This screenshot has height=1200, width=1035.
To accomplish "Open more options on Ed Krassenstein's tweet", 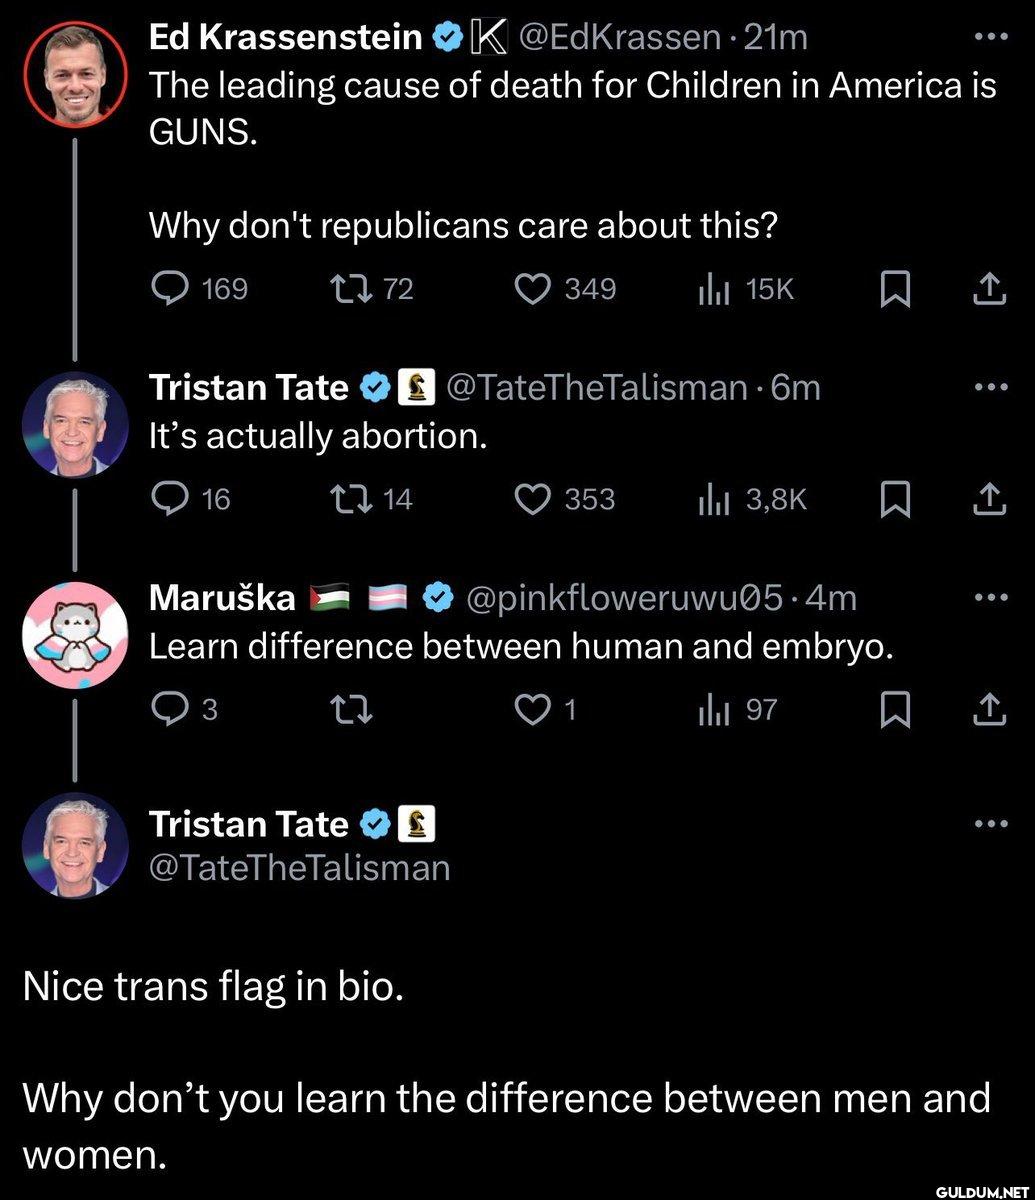I will (x=989, y=37).
